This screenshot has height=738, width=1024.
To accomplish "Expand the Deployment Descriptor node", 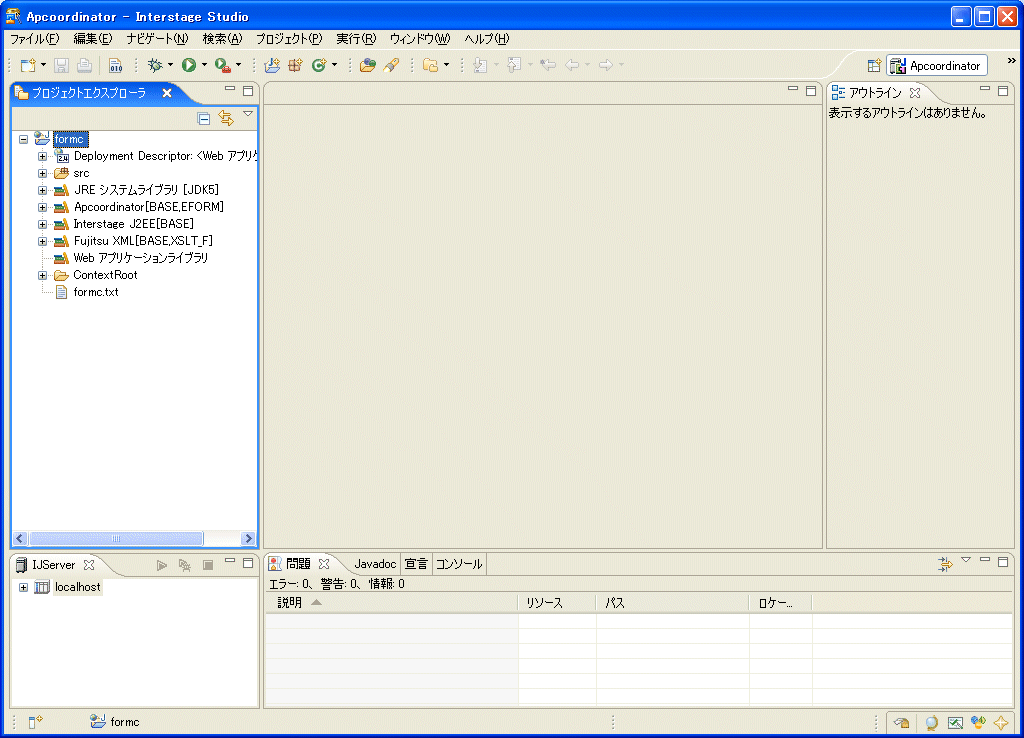I will click(x=42, y=156).
